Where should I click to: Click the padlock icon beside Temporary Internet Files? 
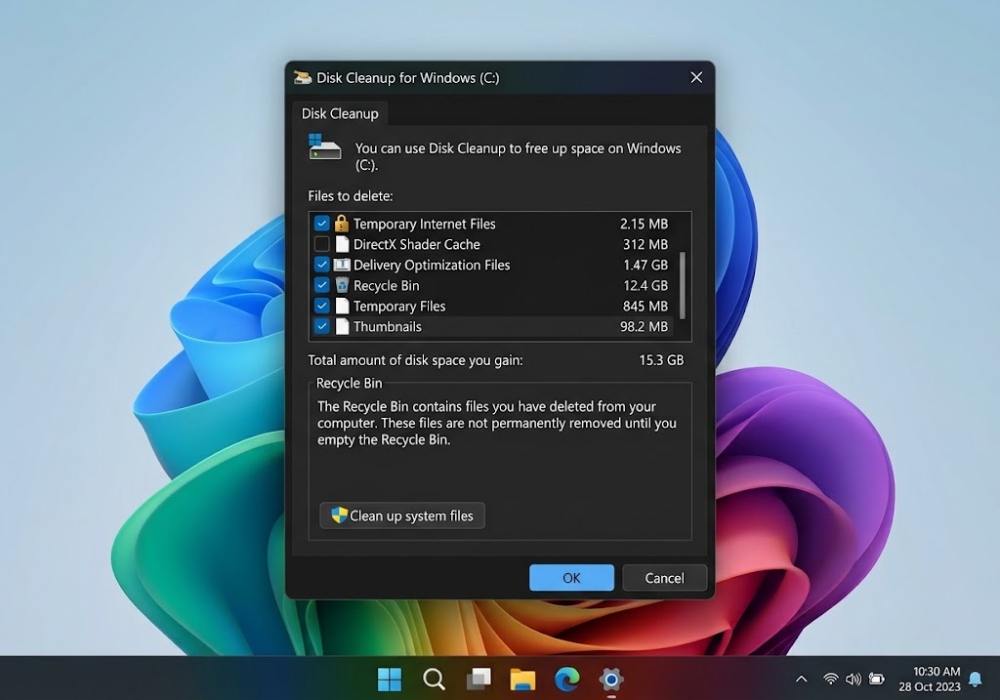(x=342, y=223)
